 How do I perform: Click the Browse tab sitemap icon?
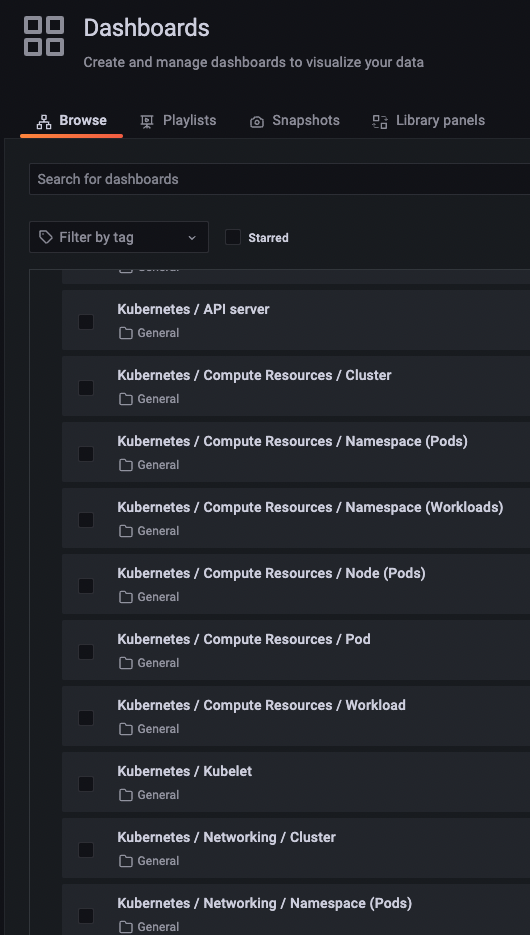click(x=44, y=122)
